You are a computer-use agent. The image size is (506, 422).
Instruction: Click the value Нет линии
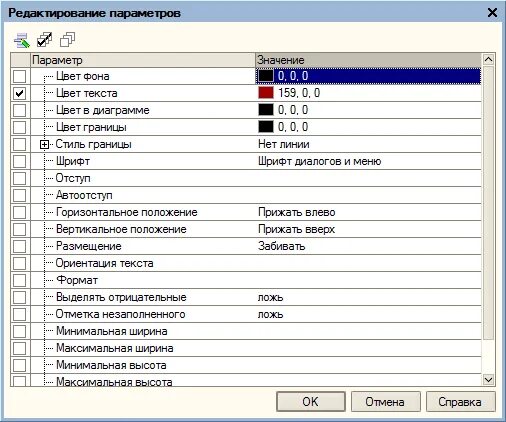tap(284, 144)
